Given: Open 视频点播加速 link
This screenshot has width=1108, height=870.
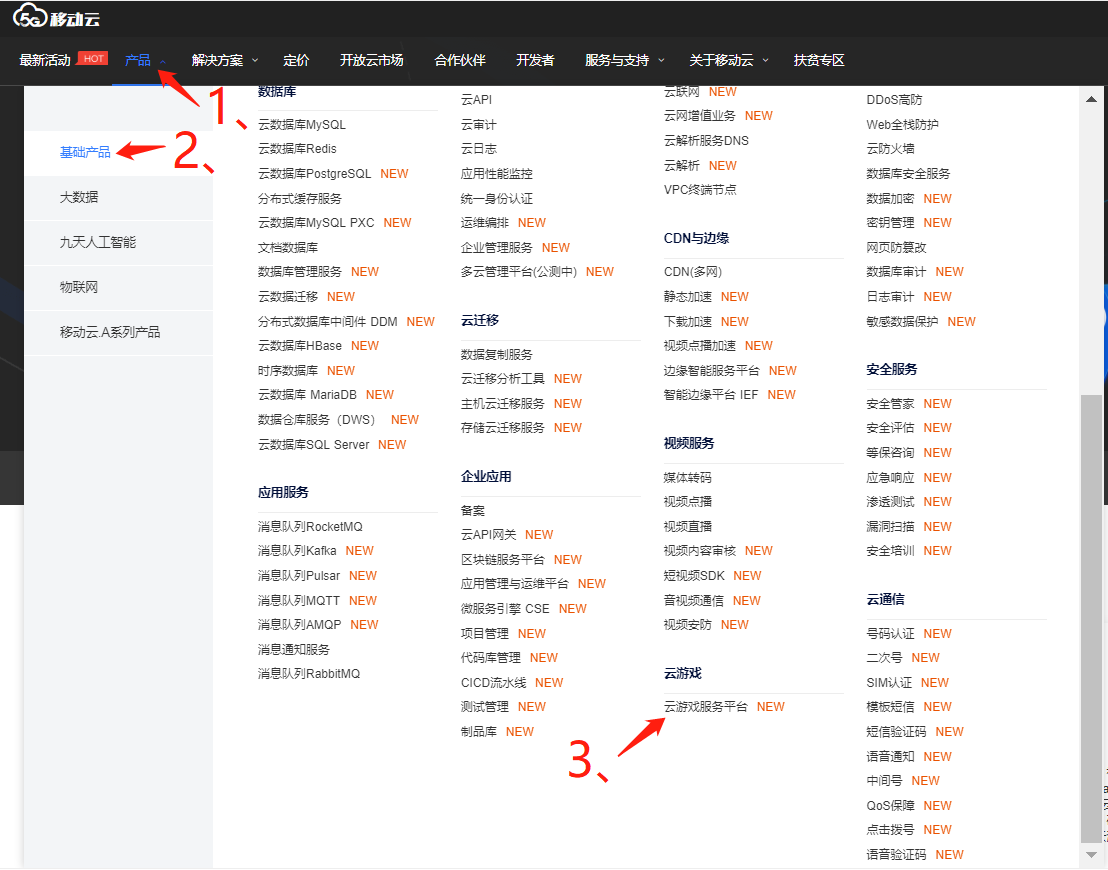Looking at the screenshot, I should point(700,346).
